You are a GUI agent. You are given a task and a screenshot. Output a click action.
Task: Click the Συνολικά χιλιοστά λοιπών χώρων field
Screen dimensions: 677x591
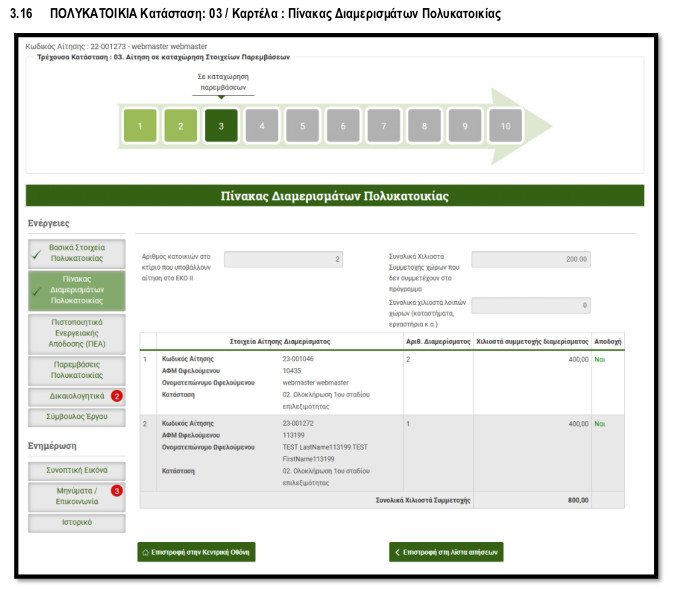tap(532, 305)
